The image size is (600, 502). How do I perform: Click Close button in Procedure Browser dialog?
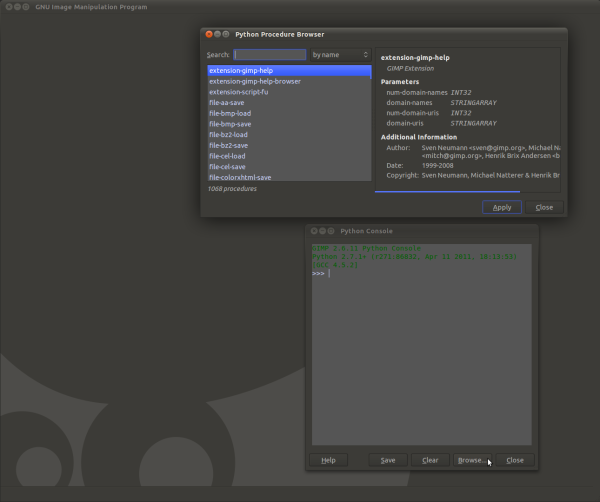(544, 207)
